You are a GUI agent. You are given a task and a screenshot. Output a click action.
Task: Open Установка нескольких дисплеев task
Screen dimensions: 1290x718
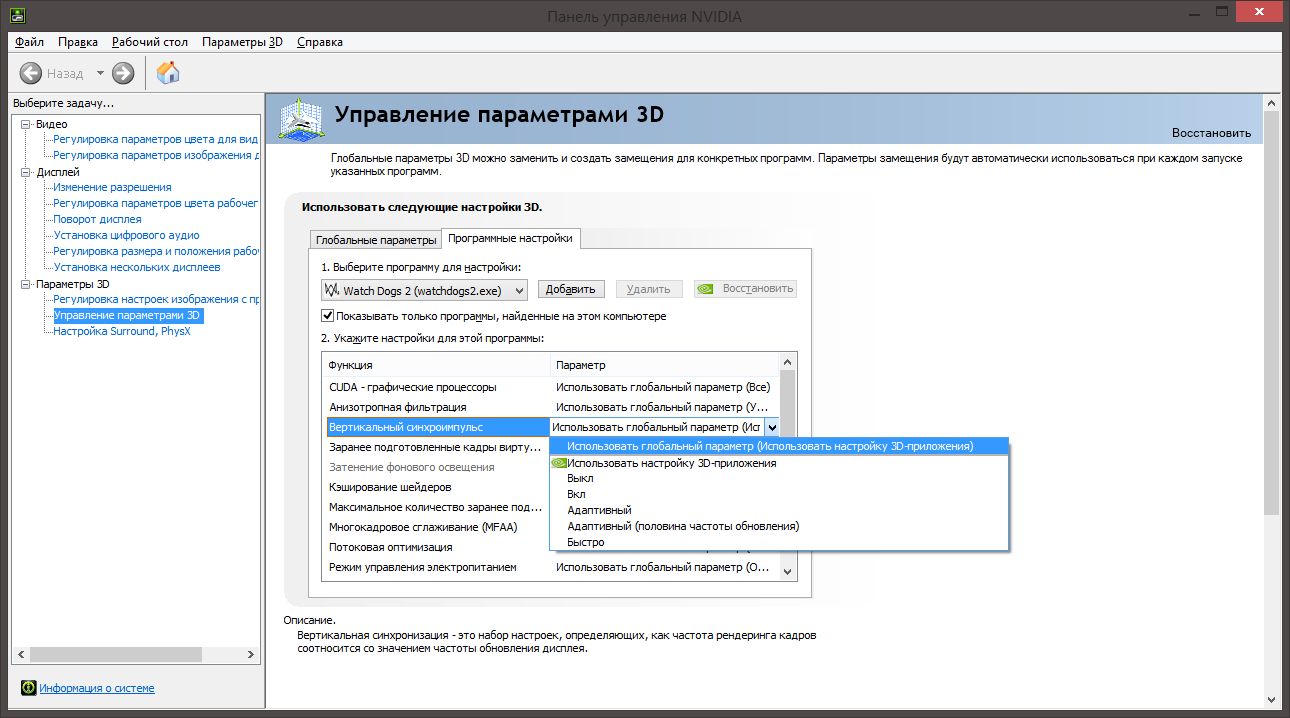pyautogui.click(x=137, y=267)
